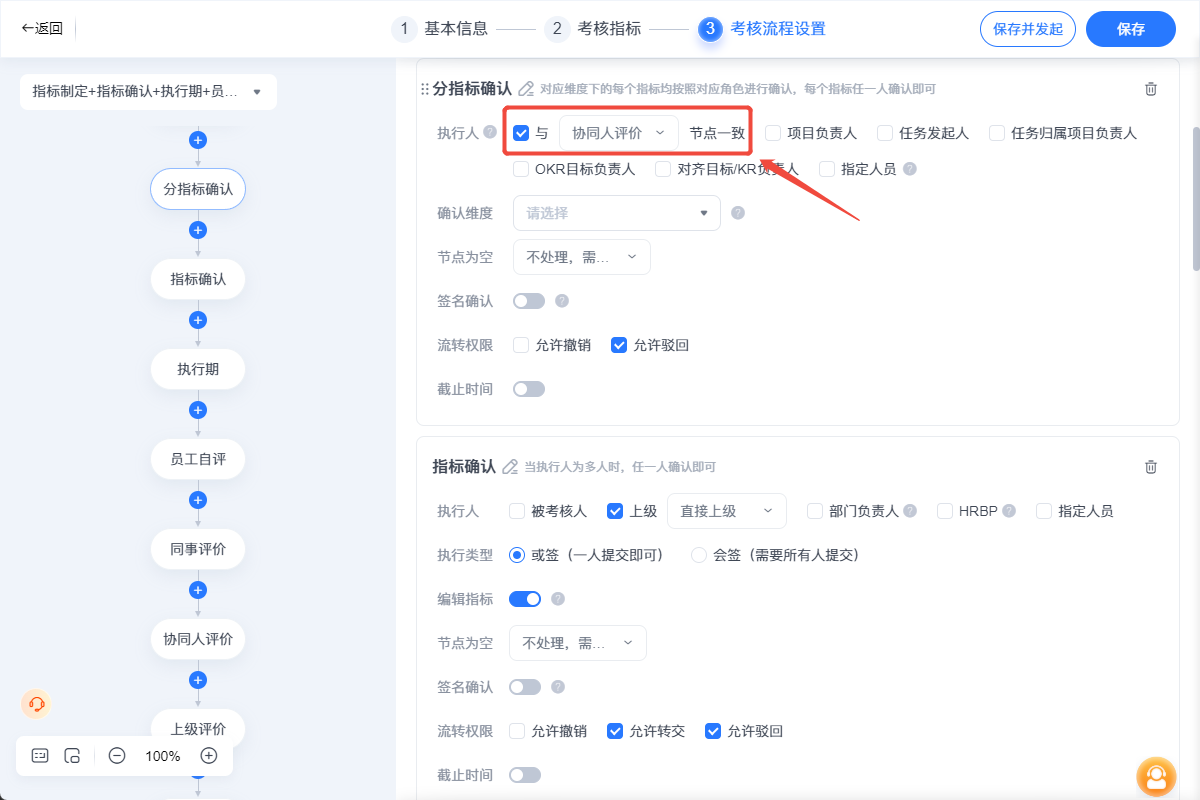Delete the 分指标确认 node via its trash icon

pos(1151,89)
